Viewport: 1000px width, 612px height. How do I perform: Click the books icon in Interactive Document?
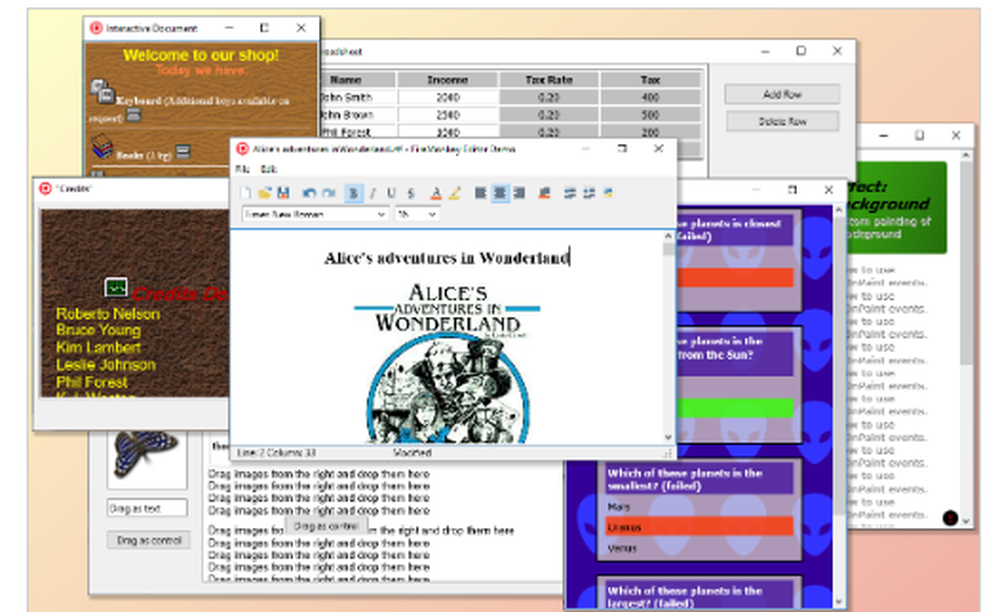coord(101,147)
